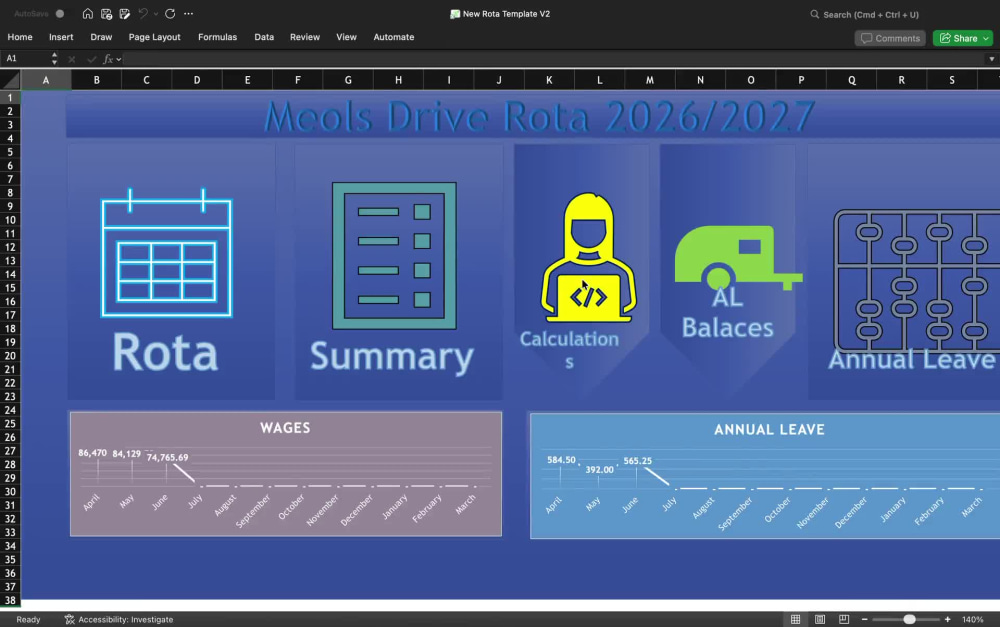Click the 140% zoom level value
This screenshot has width=1000, height=627.
973,619
